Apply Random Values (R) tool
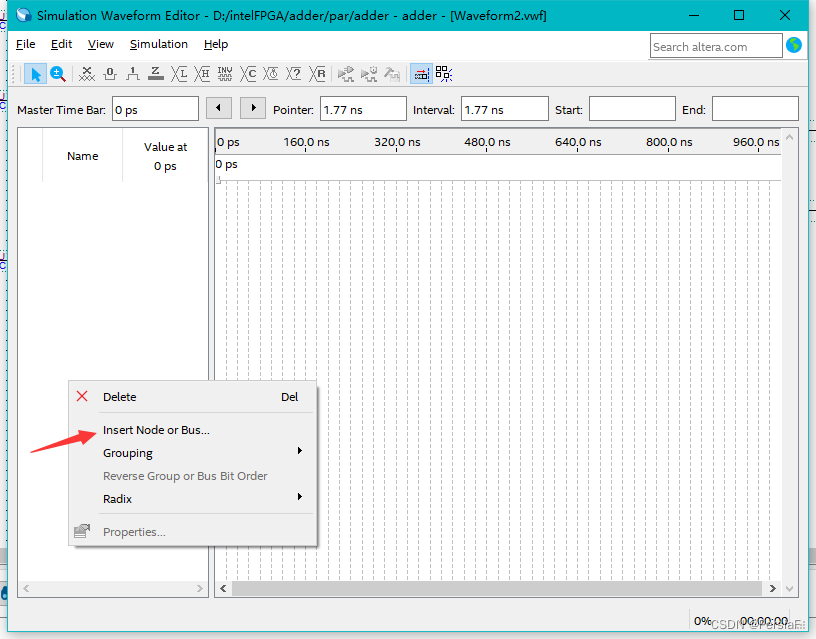This screenshot has width=816, height=639. click(x=317, y=74)
